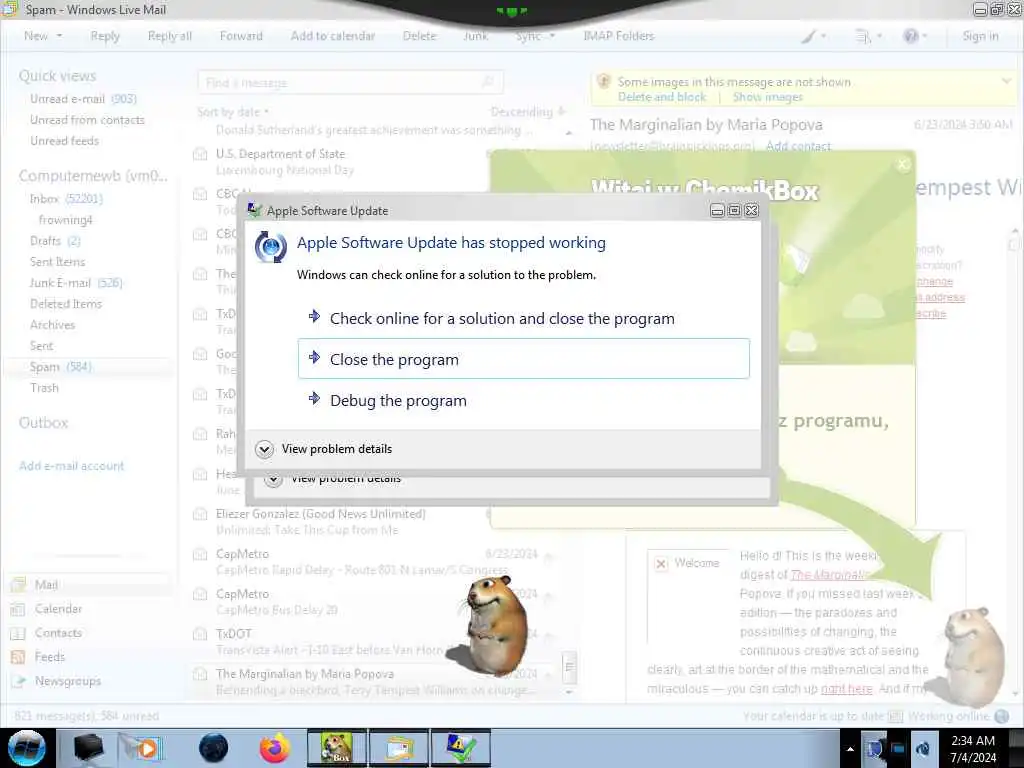The height and width of the screenshot is (768, 1024).
Task: Choose Debug the program option
Action: pos(523,400)
